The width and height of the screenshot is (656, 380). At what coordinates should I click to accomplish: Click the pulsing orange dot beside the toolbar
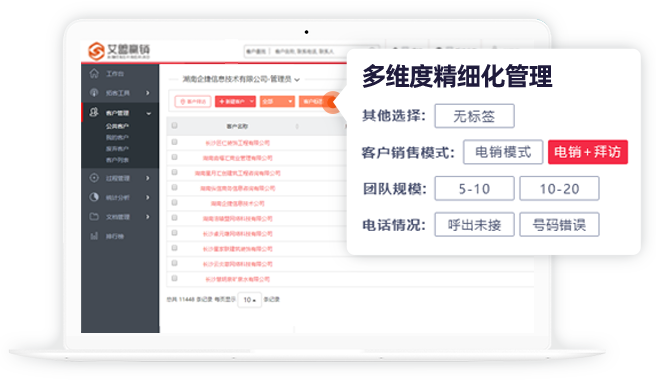click(x=333, y=102)
